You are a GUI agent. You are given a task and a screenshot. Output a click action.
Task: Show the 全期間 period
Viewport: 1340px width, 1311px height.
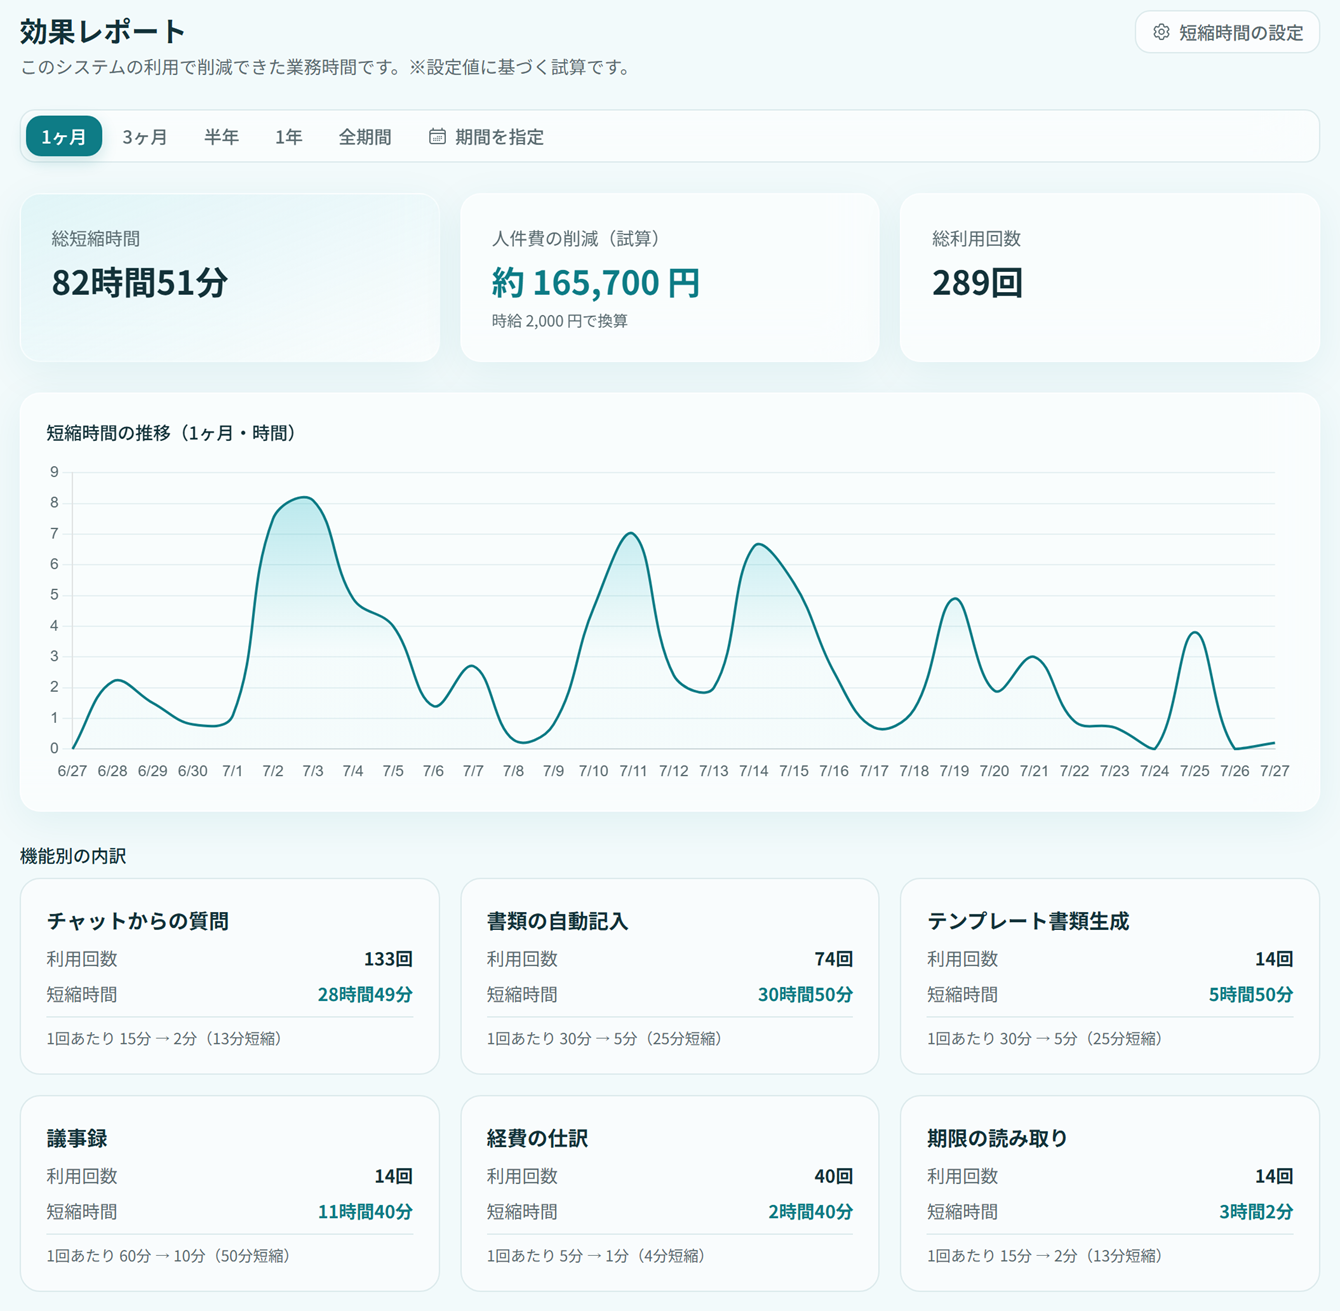365,136
